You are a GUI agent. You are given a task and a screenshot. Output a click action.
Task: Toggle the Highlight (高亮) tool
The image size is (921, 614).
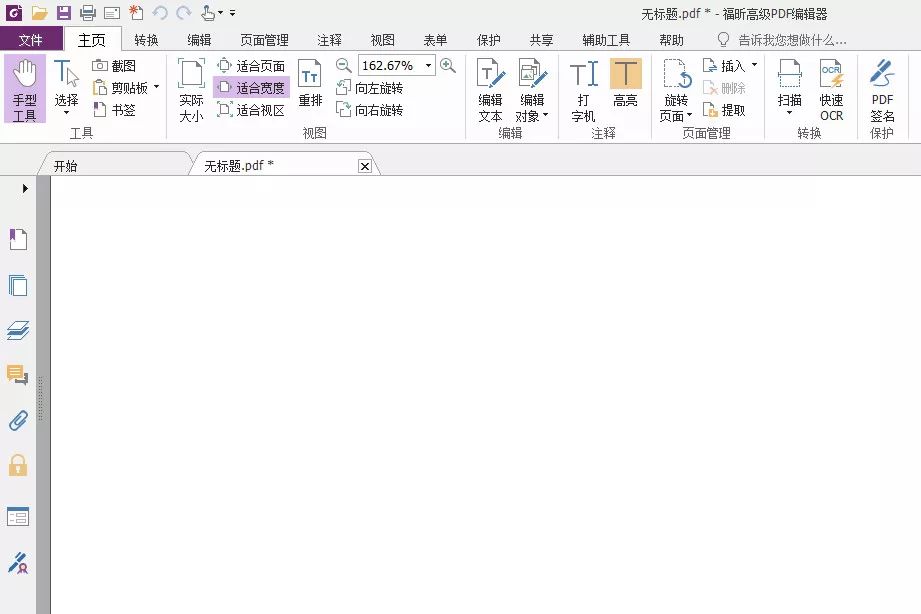[626, 82]
